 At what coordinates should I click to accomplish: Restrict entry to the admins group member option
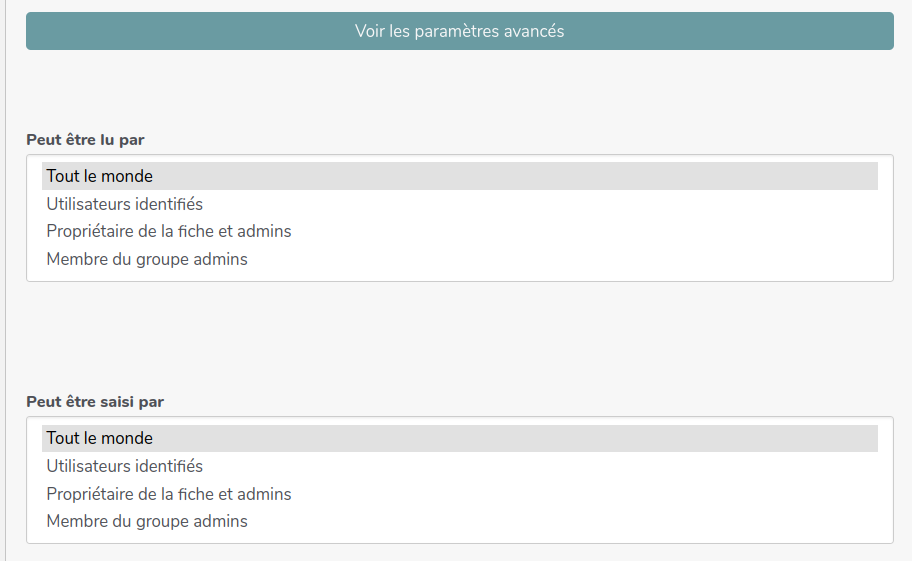147,522
